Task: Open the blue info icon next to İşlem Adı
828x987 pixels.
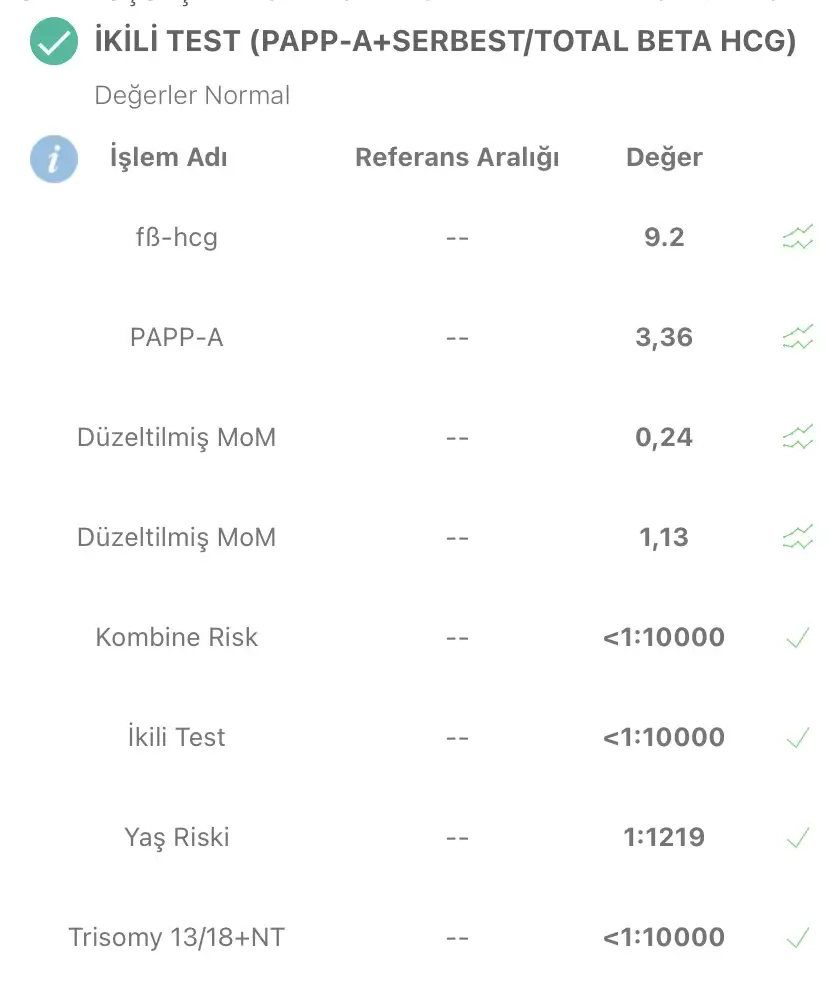Action: point(54,159)
